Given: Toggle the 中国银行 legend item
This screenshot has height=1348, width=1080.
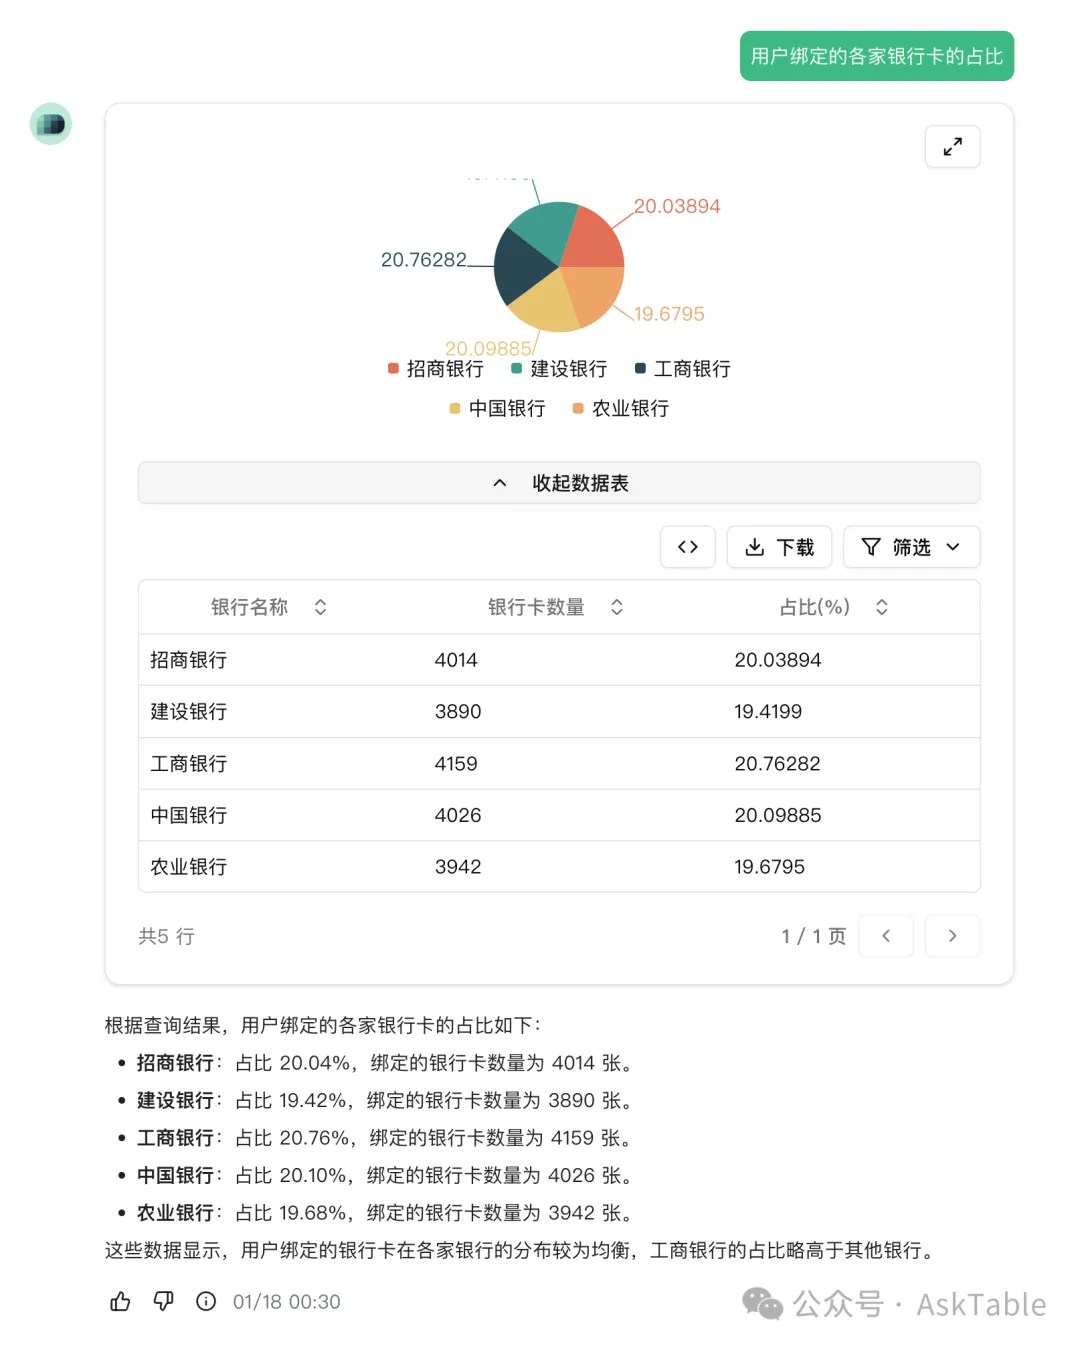Looking at the screenshot, I should [498, 408].
